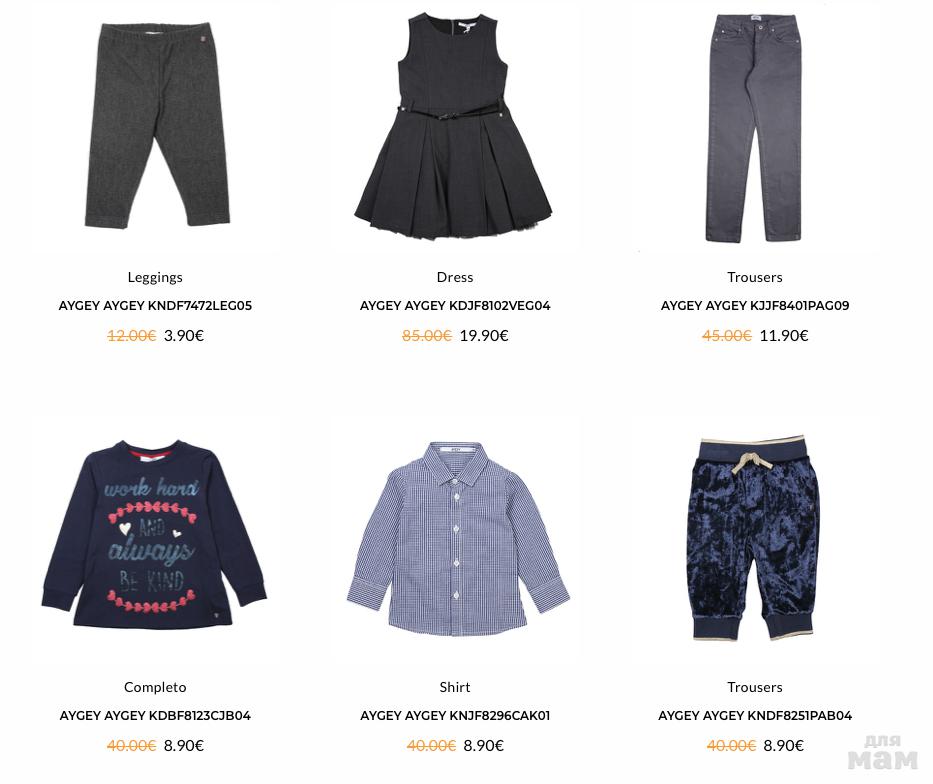
Task: Open the blue checked shirt image
Action: [458, 538]
